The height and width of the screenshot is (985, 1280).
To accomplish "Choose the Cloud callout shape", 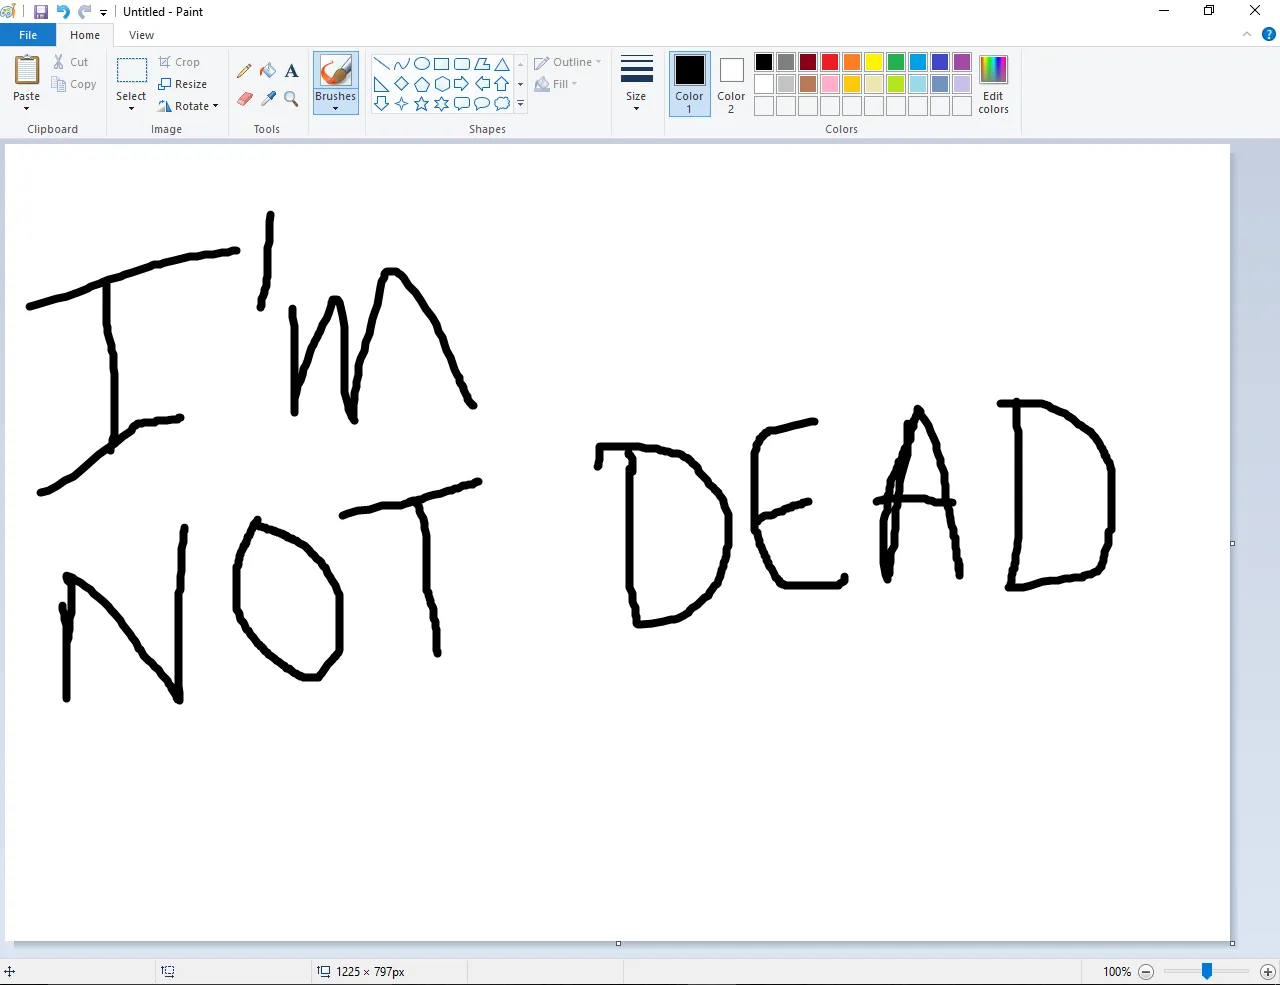I will 502,104.
